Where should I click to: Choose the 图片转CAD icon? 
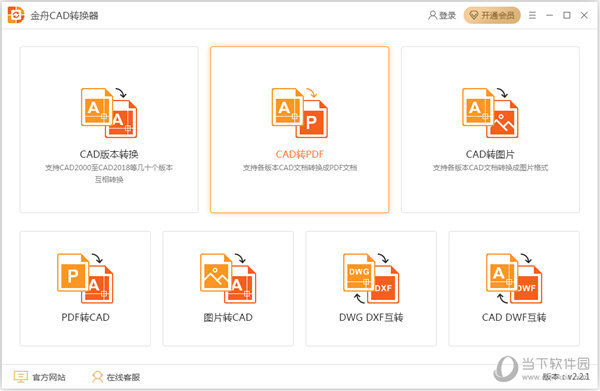pos(228,278)
